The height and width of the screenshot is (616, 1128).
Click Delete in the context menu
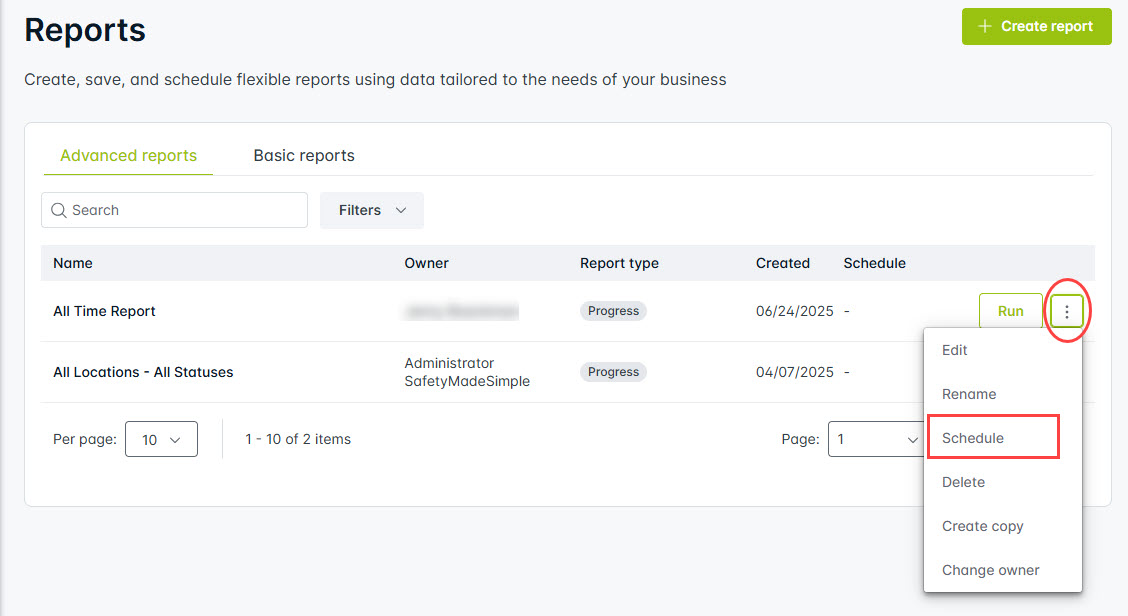click(963, 482)
